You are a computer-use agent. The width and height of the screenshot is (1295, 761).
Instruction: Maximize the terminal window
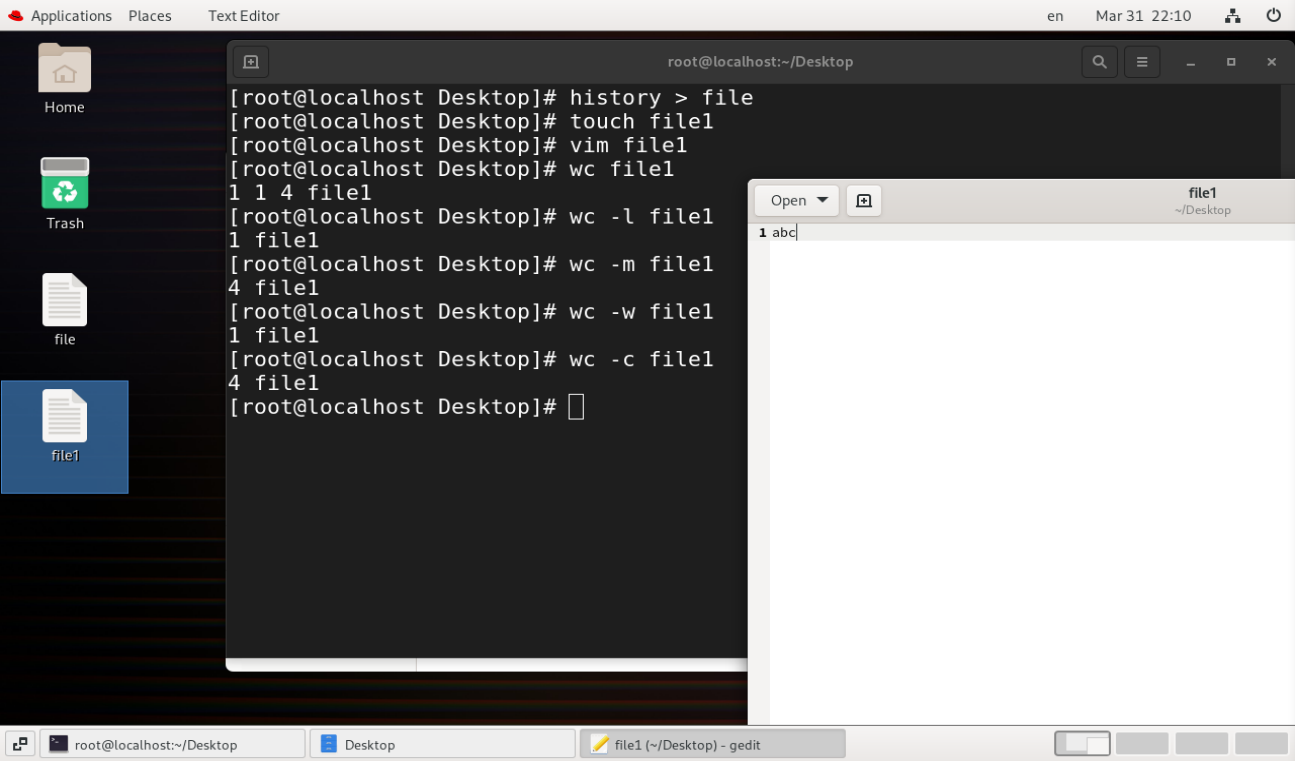pyautogui.click(x=1231, y=62)
